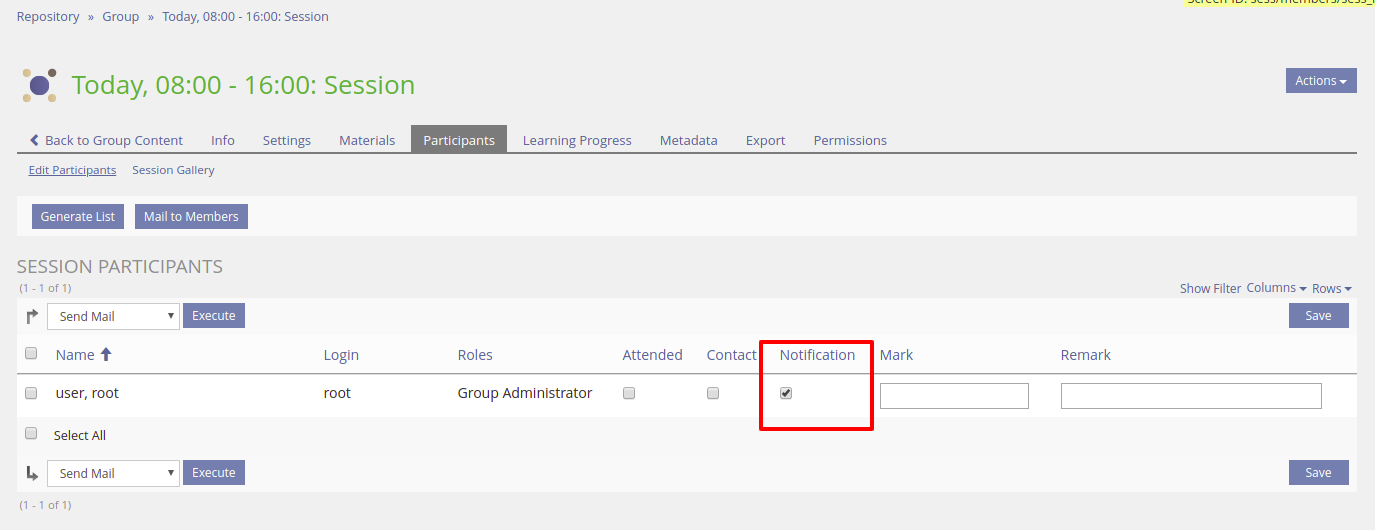Viewport: 1375px width, 530px height.
Task: Uncheck the Notification checkbox for root
Action: [x=786, y=393]
